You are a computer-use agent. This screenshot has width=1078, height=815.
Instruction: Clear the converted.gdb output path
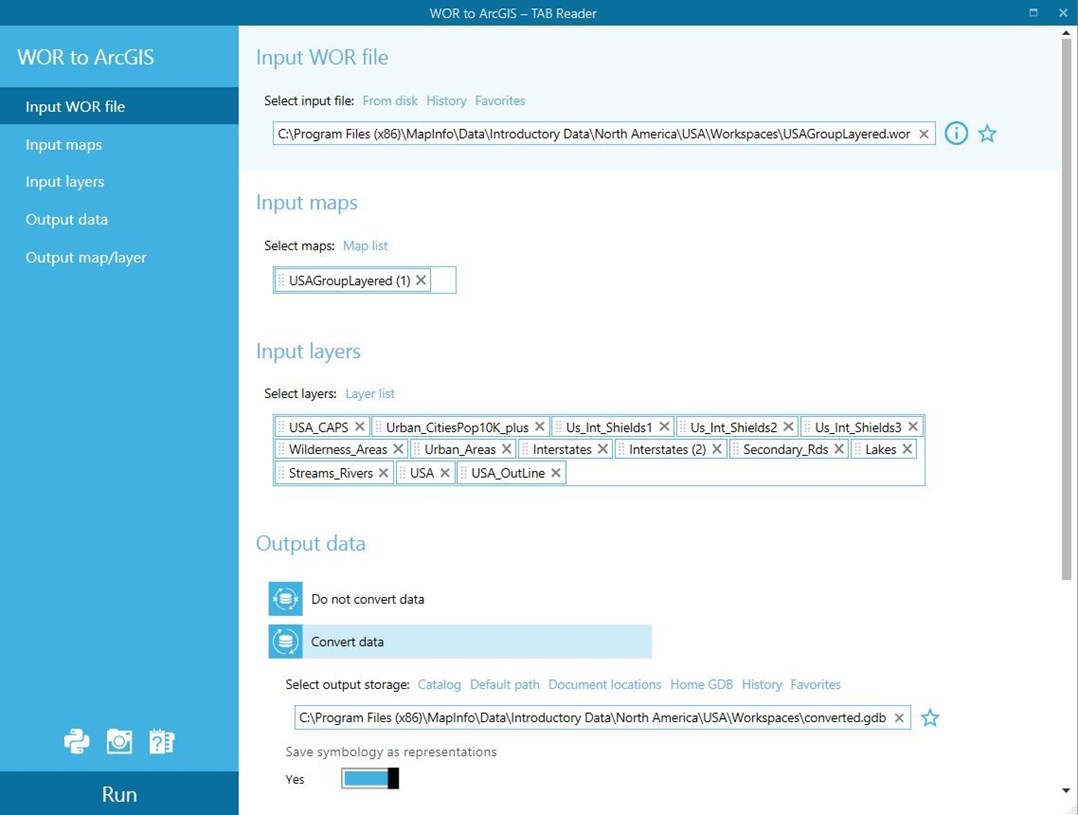pos(899,718)
